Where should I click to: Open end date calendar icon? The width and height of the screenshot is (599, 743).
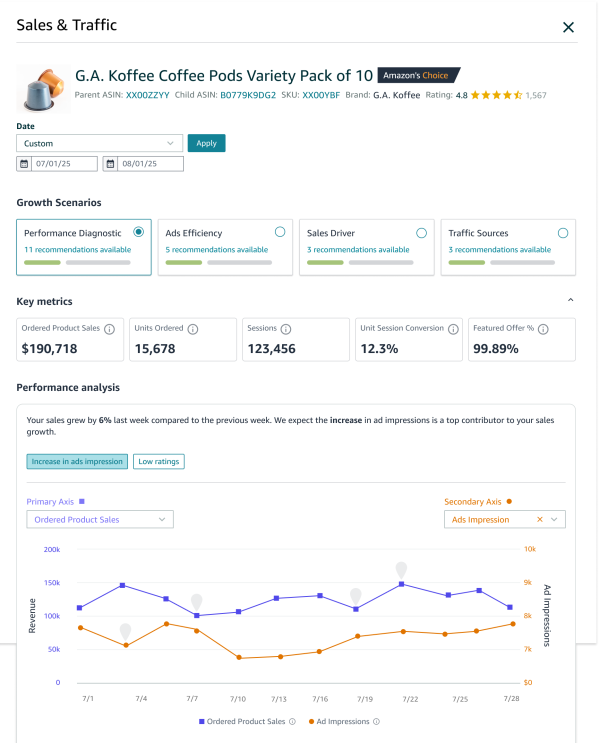click(110, 164)
